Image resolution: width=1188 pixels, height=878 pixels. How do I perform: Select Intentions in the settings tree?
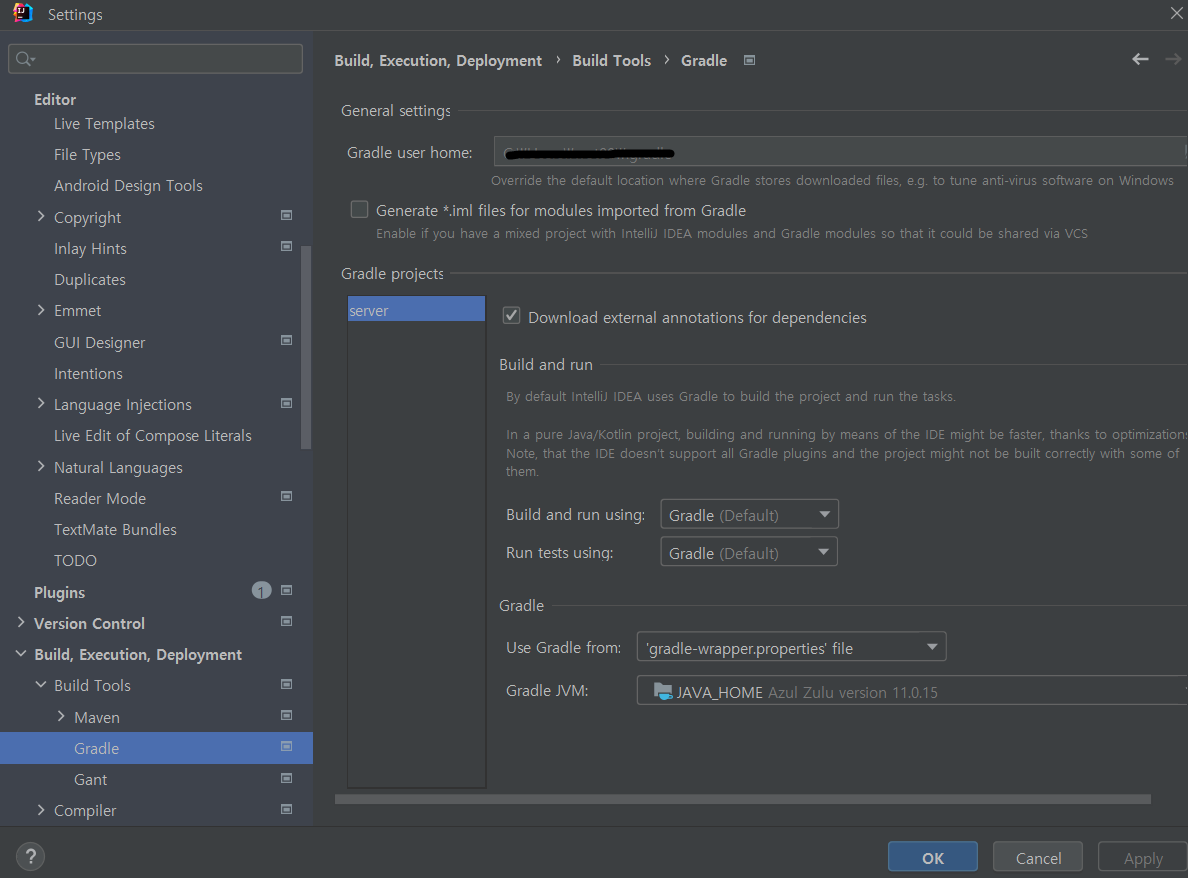pos(88,373)
